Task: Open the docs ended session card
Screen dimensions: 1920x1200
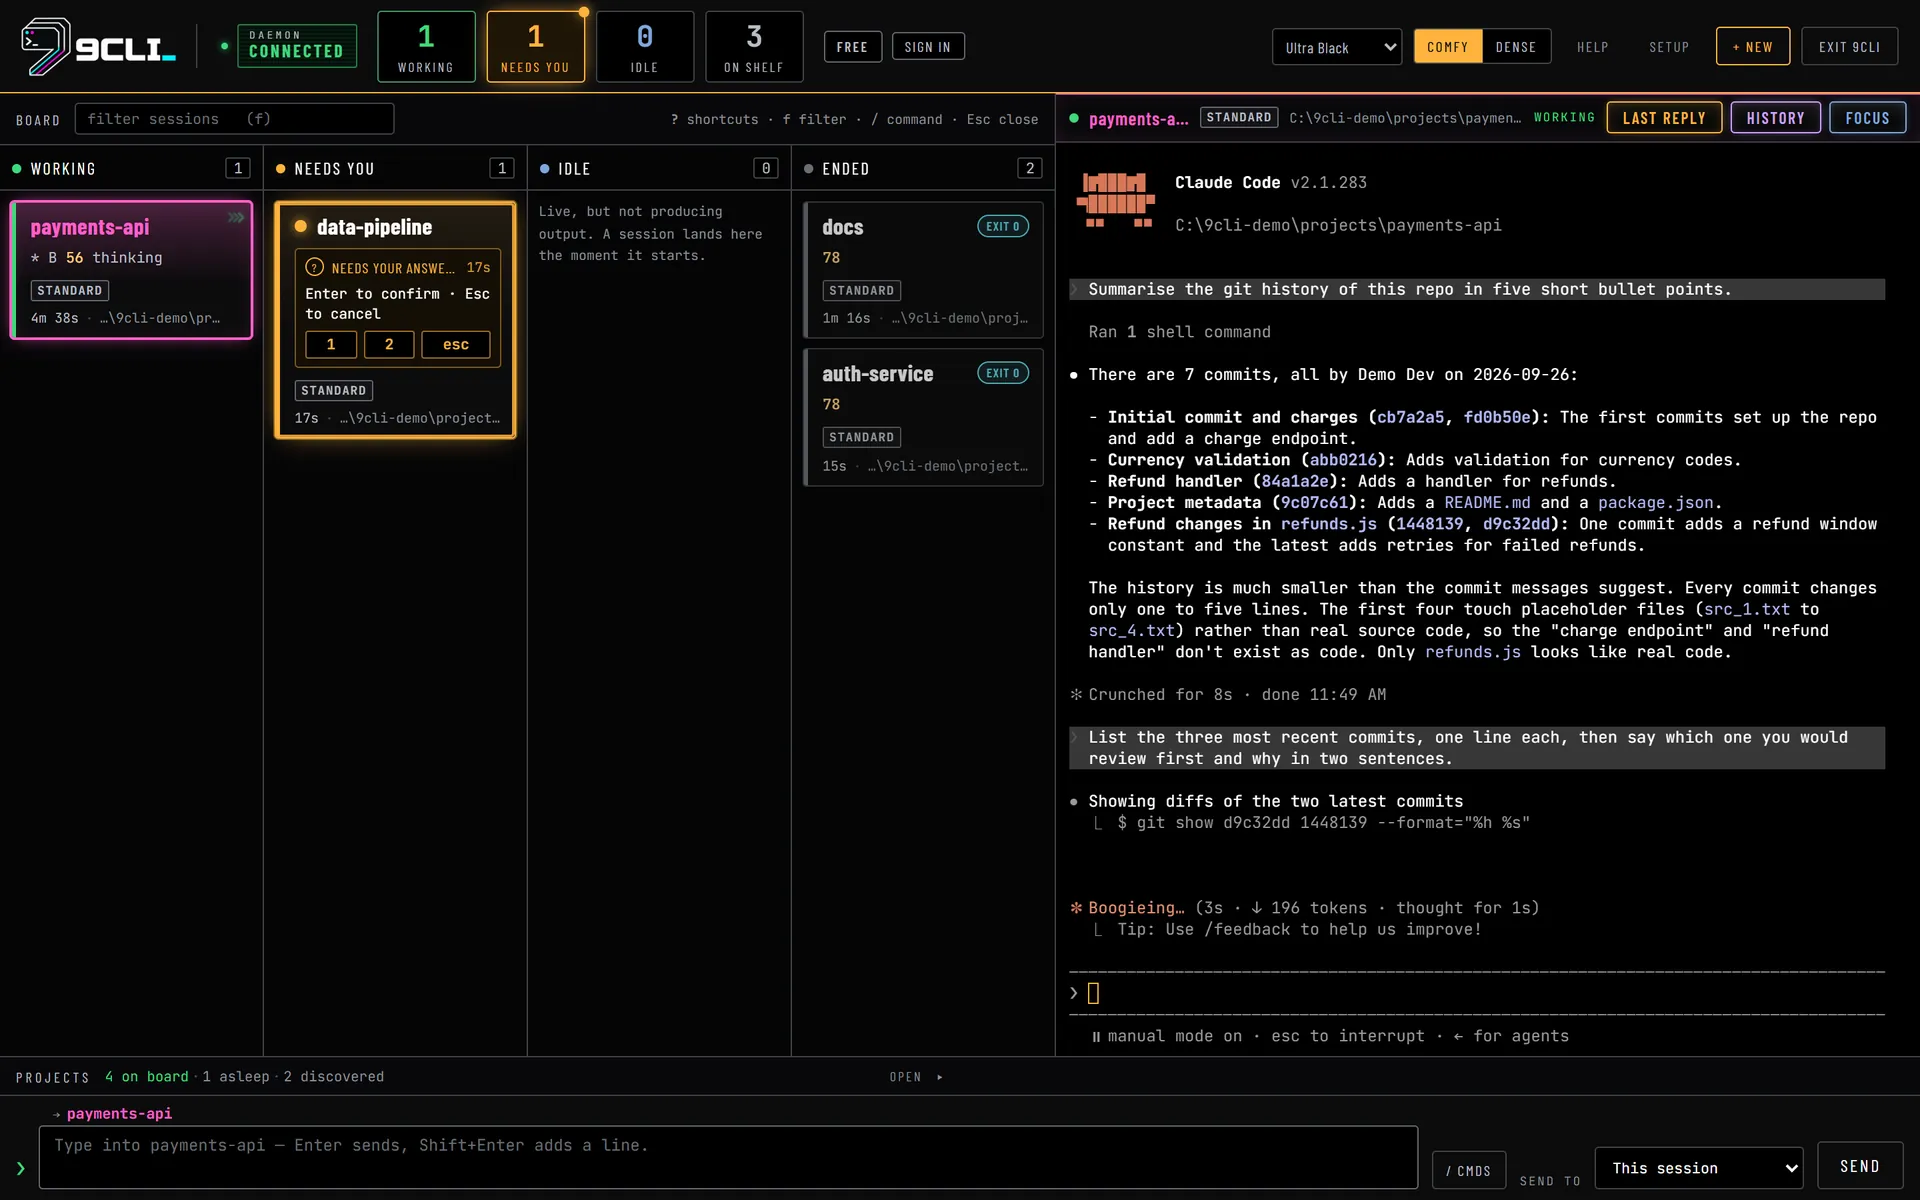Action: (x=923, y=270)
